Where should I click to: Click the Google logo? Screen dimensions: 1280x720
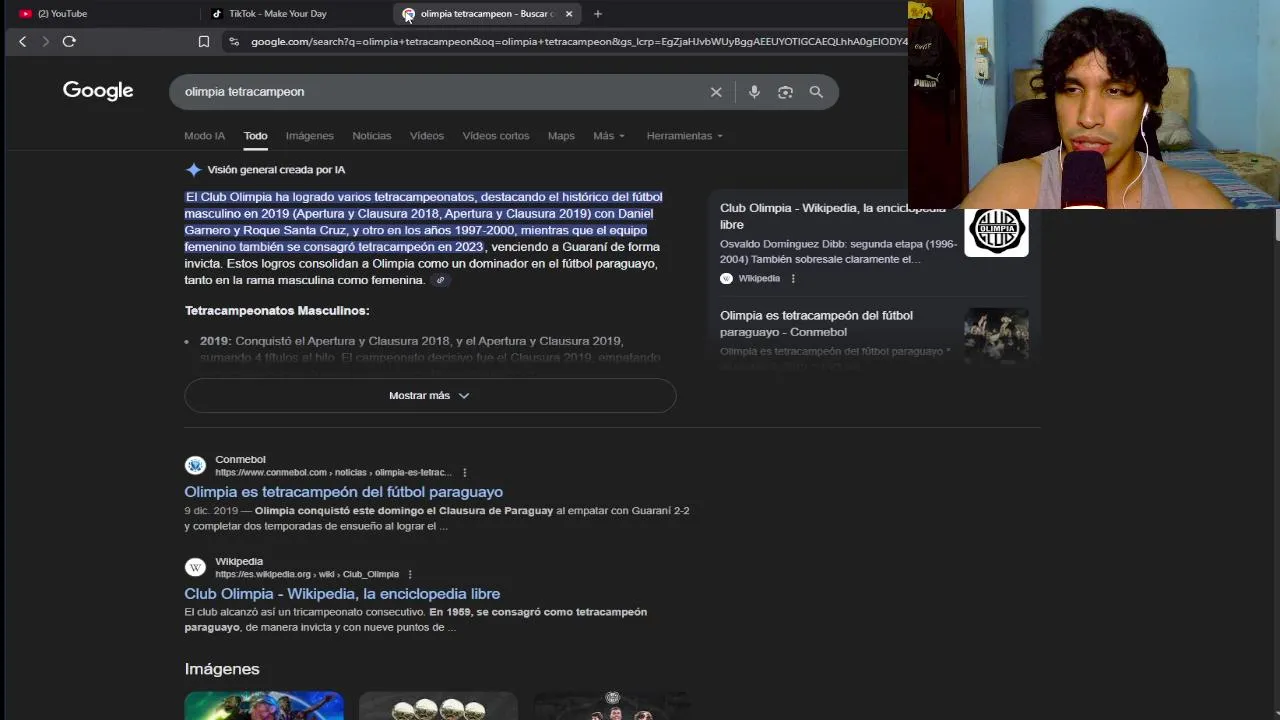click(x=98, y=91)
